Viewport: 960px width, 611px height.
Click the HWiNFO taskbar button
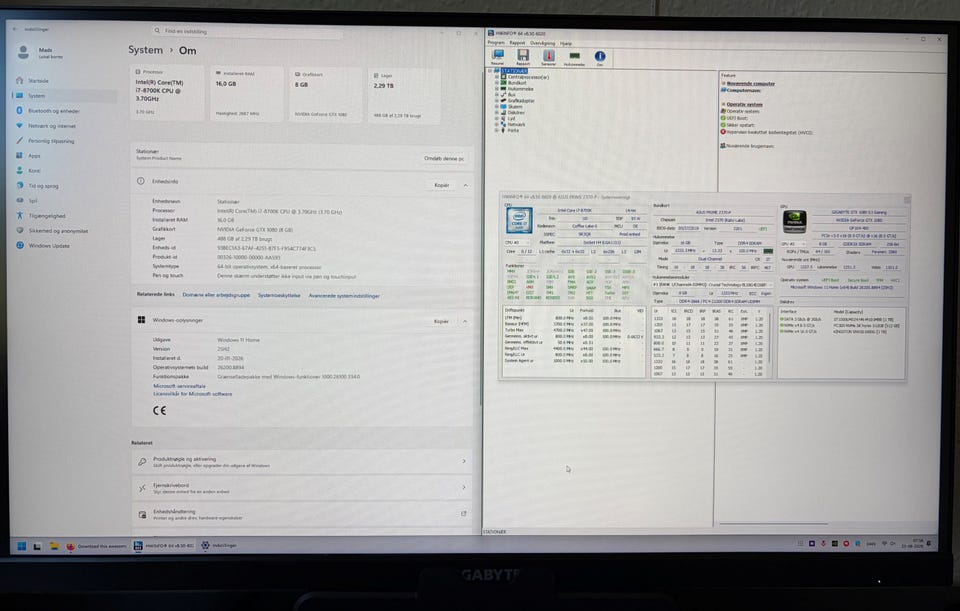(x=163, y=545)
